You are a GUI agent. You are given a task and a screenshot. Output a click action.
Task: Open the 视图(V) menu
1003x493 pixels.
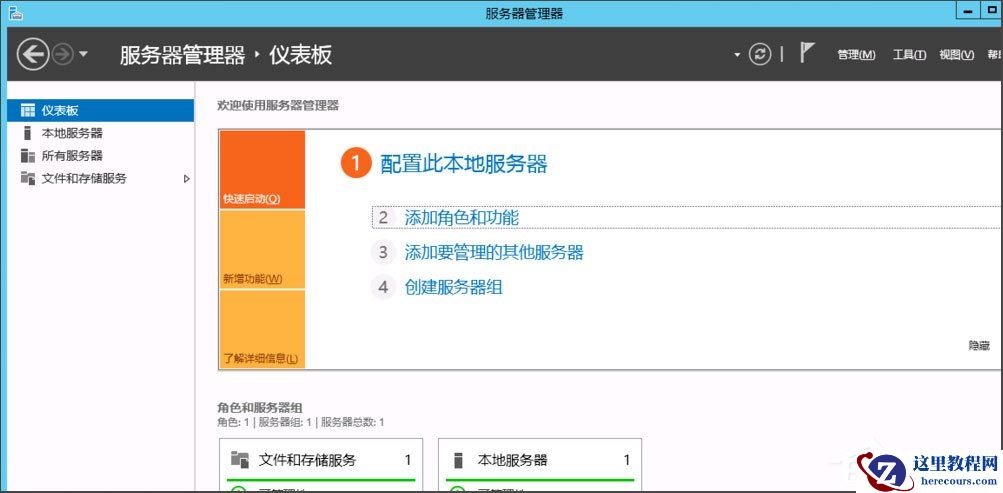[956, 55]
